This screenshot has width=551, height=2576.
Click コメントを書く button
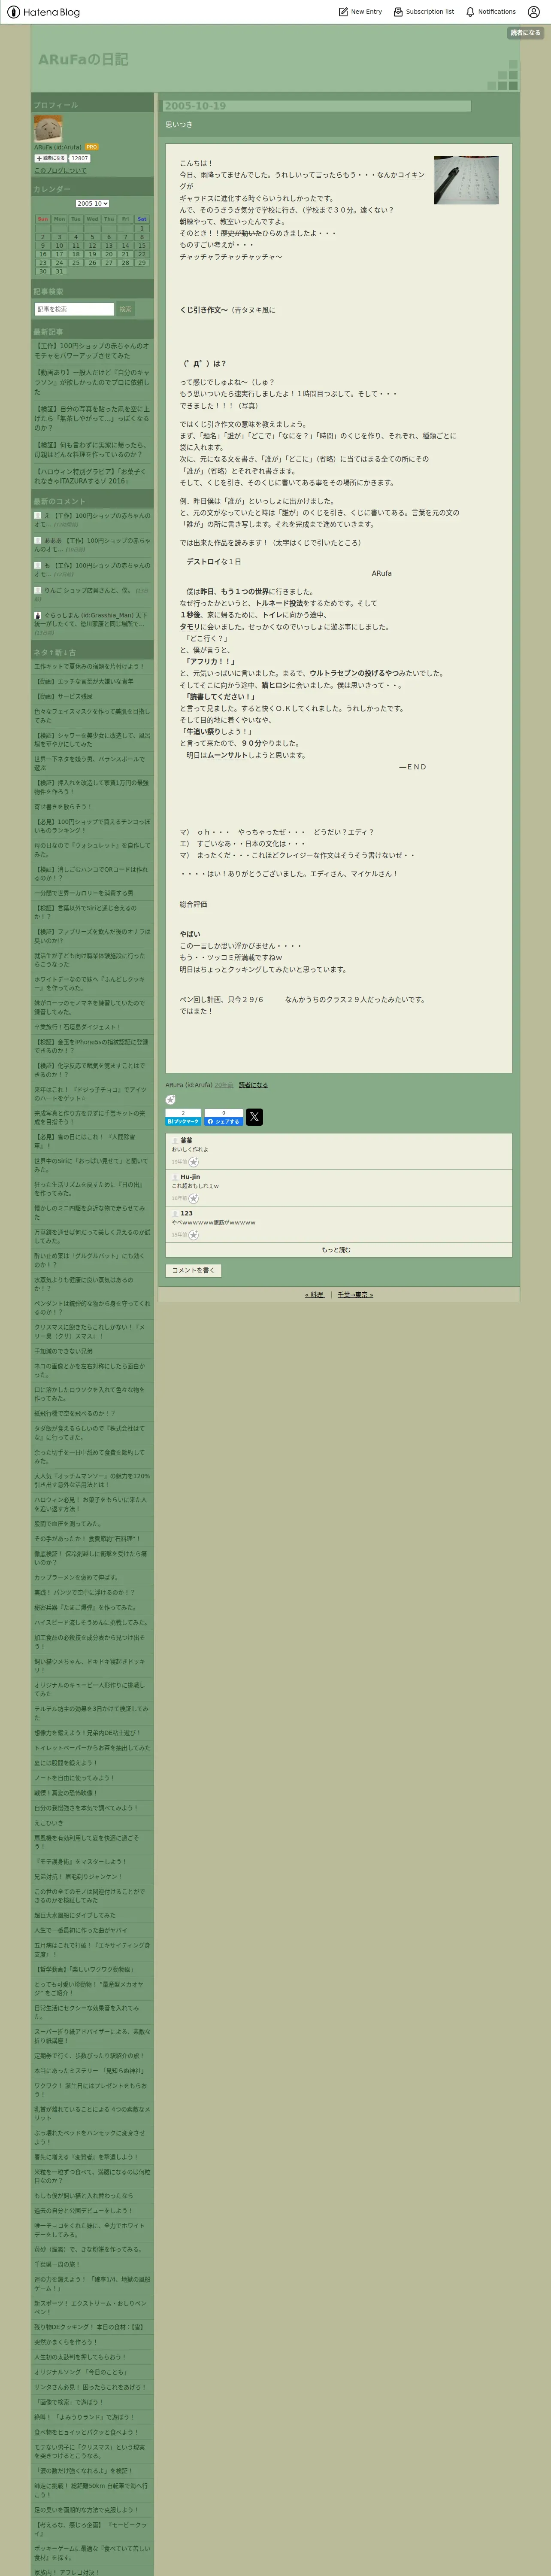tap(193, 1270)
